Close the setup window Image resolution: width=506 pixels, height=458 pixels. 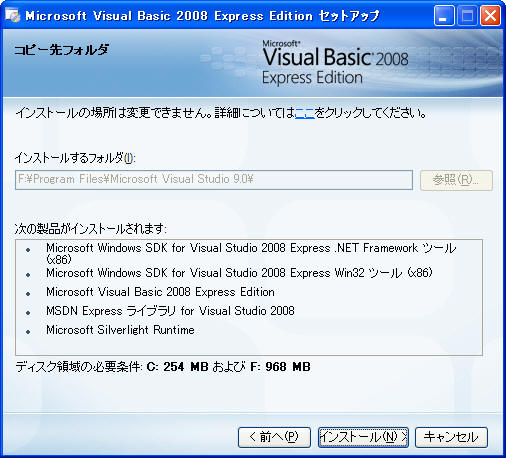[x=490, y=16]
